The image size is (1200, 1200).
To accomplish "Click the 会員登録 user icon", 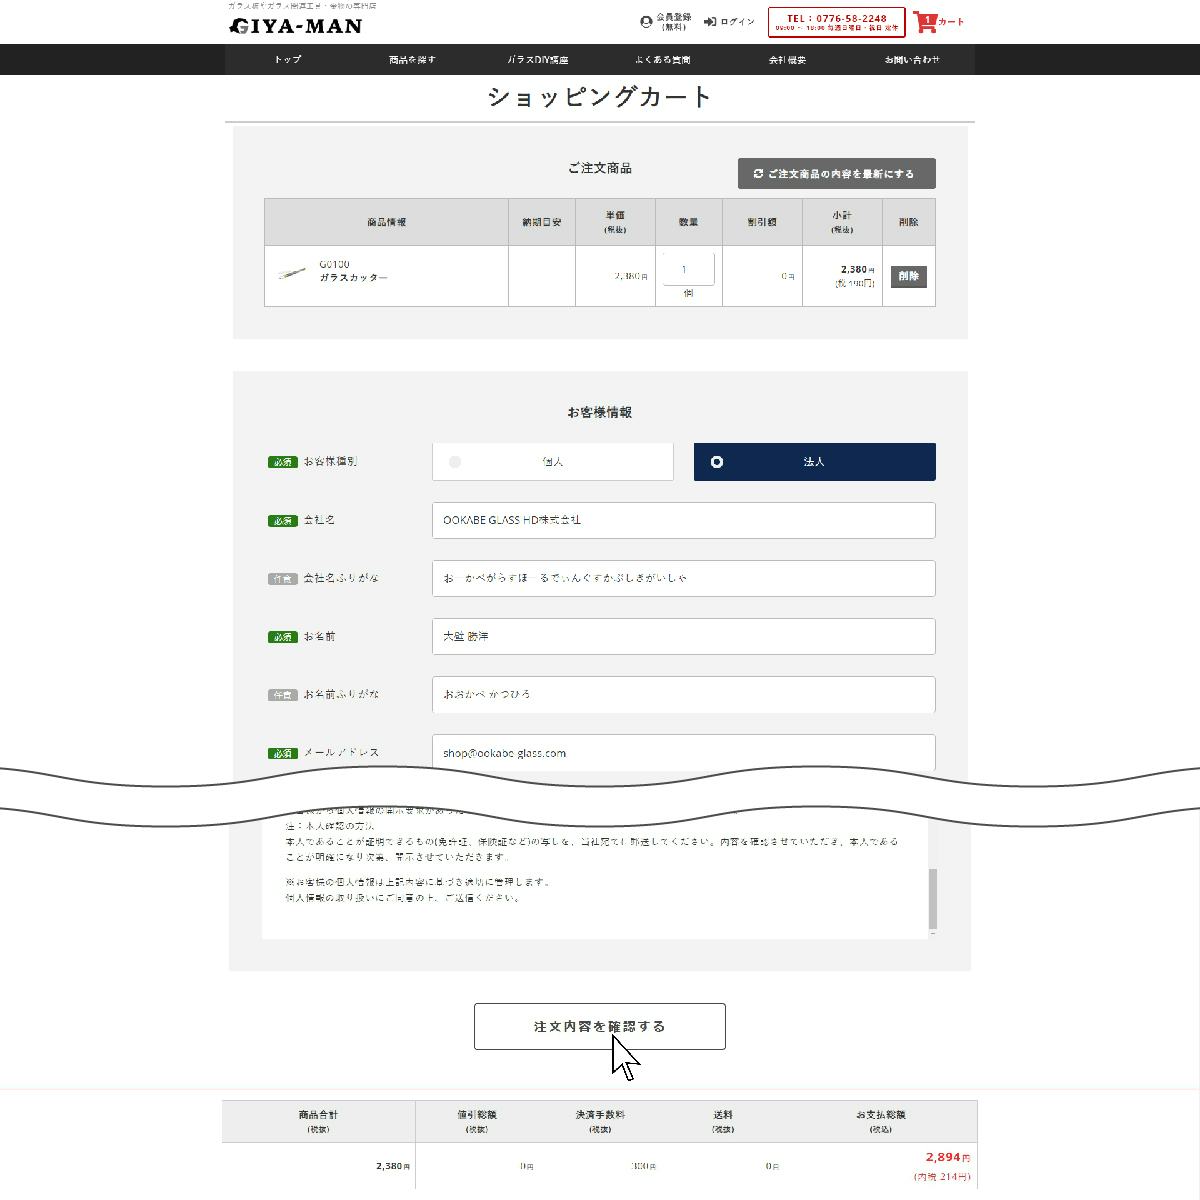I will pos(646,22).
